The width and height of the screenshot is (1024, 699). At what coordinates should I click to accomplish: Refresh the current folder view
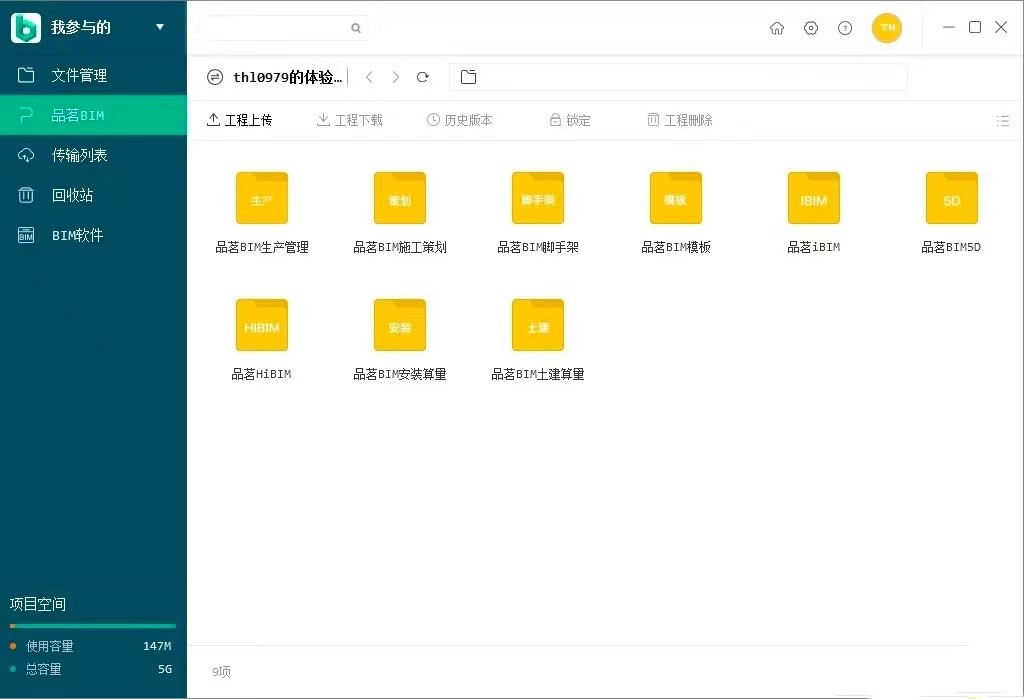(x=423, y=77)
